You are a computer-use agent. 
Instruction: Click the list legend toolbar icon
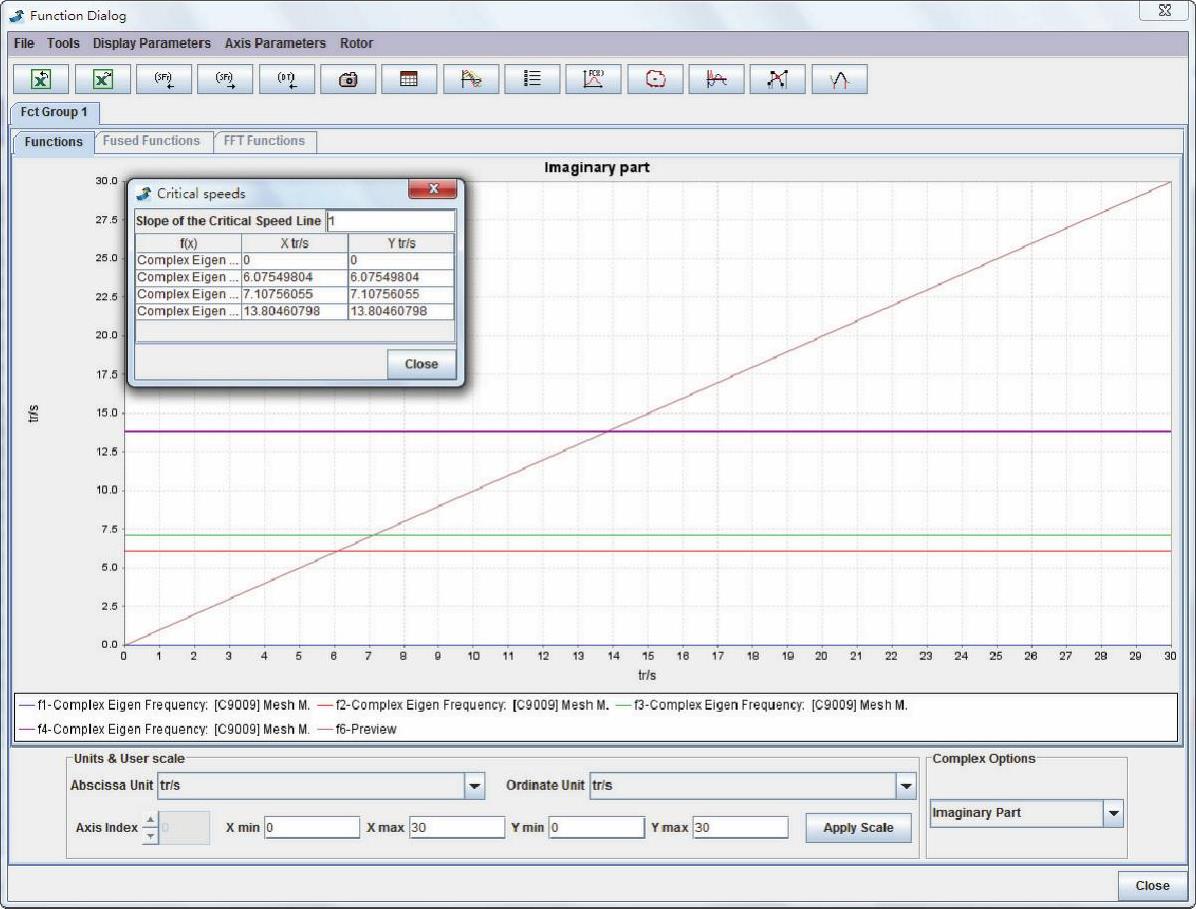coord(533,80)
